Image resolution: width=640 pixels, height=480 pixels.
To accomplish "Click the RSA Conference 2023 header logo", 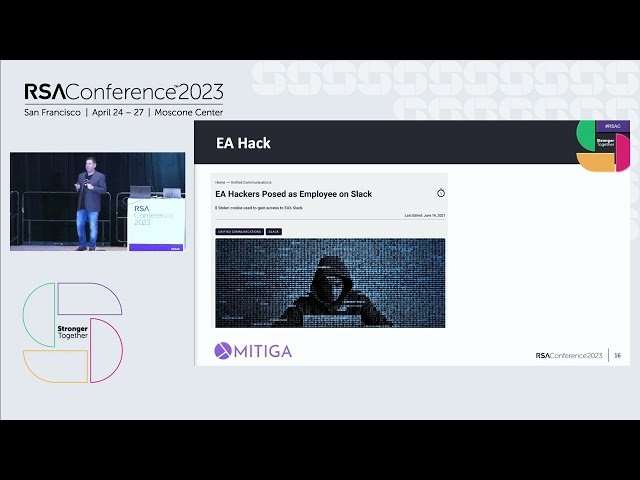I will pos(124,92).
